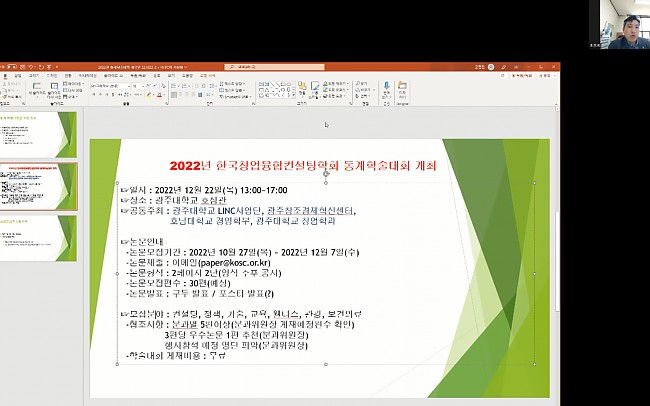Toggle AutoSave switch in title bar
This screenshot has height=406, width=650.
12,67
